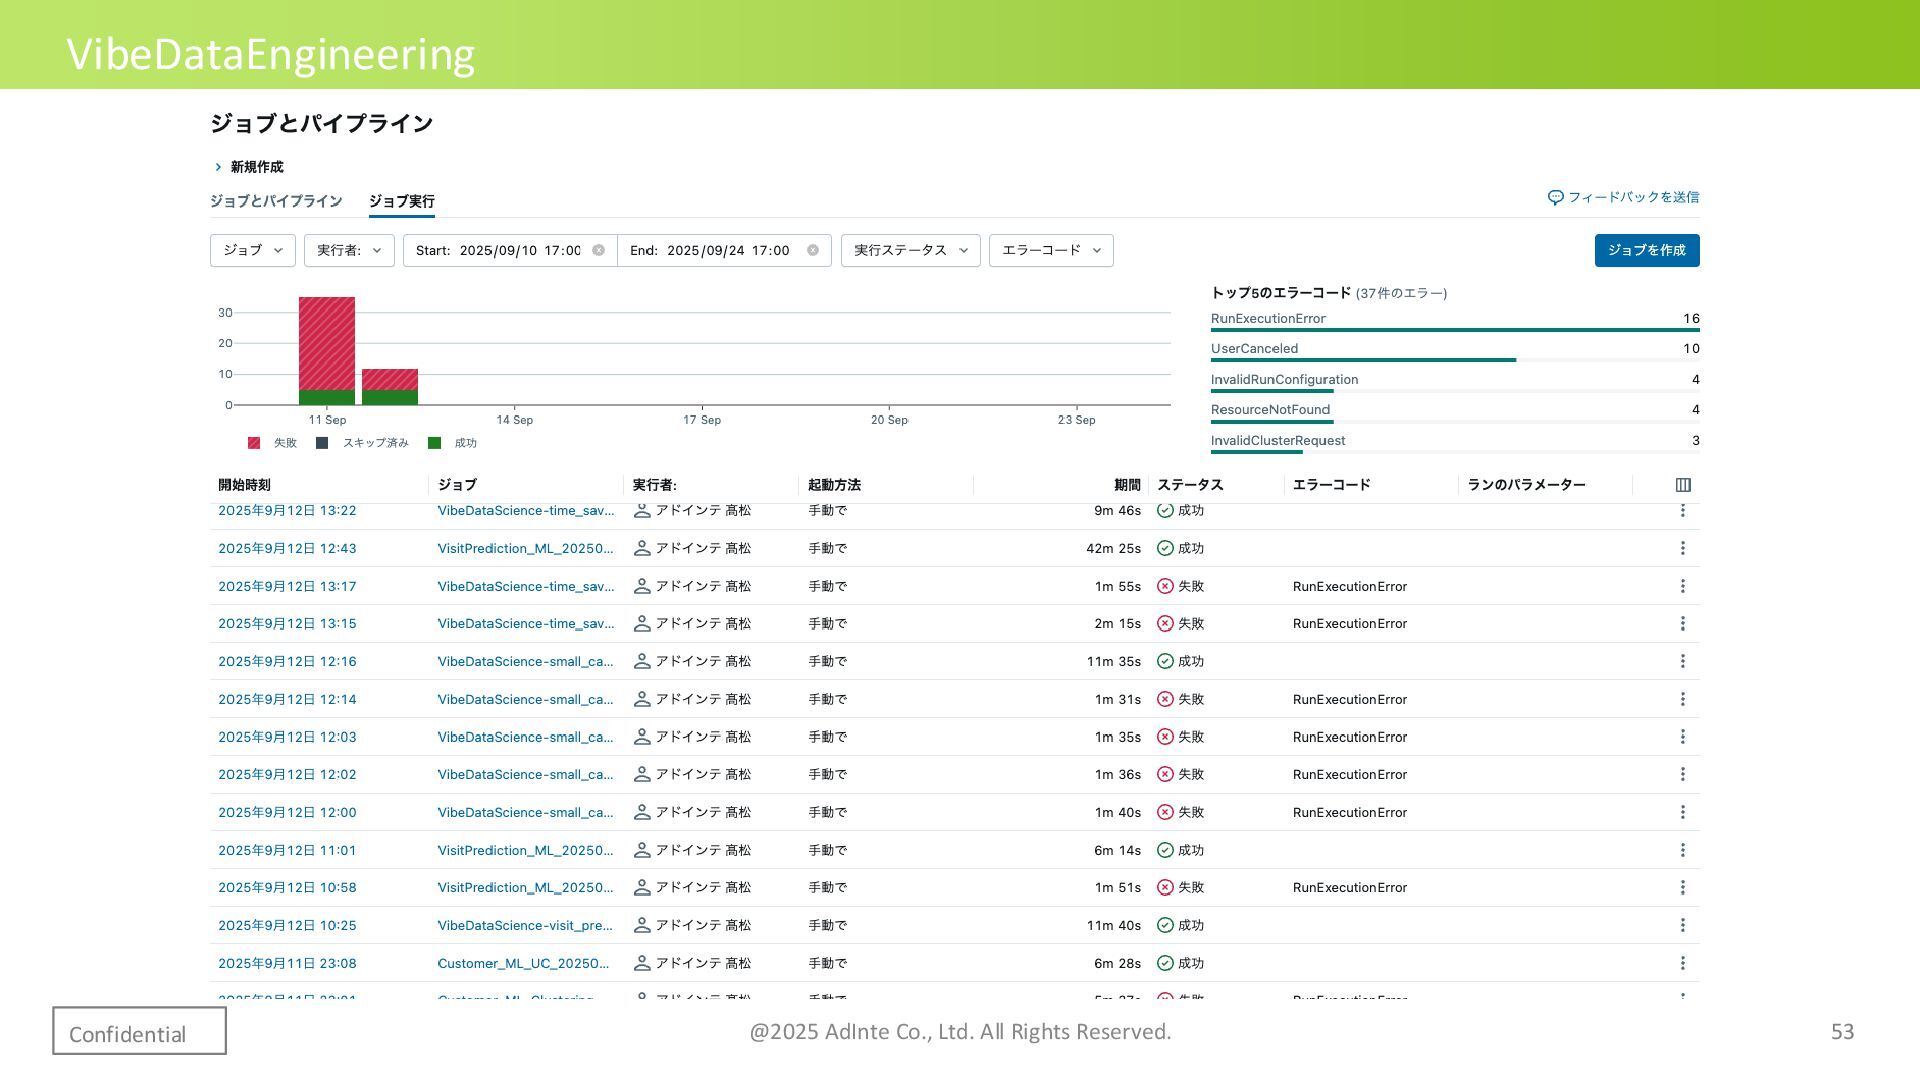This screenshot has height=1080, width=1920.
Task: Open the 実行ステータス dropdown
Action: pyautogui.click(x=910, y=250)
